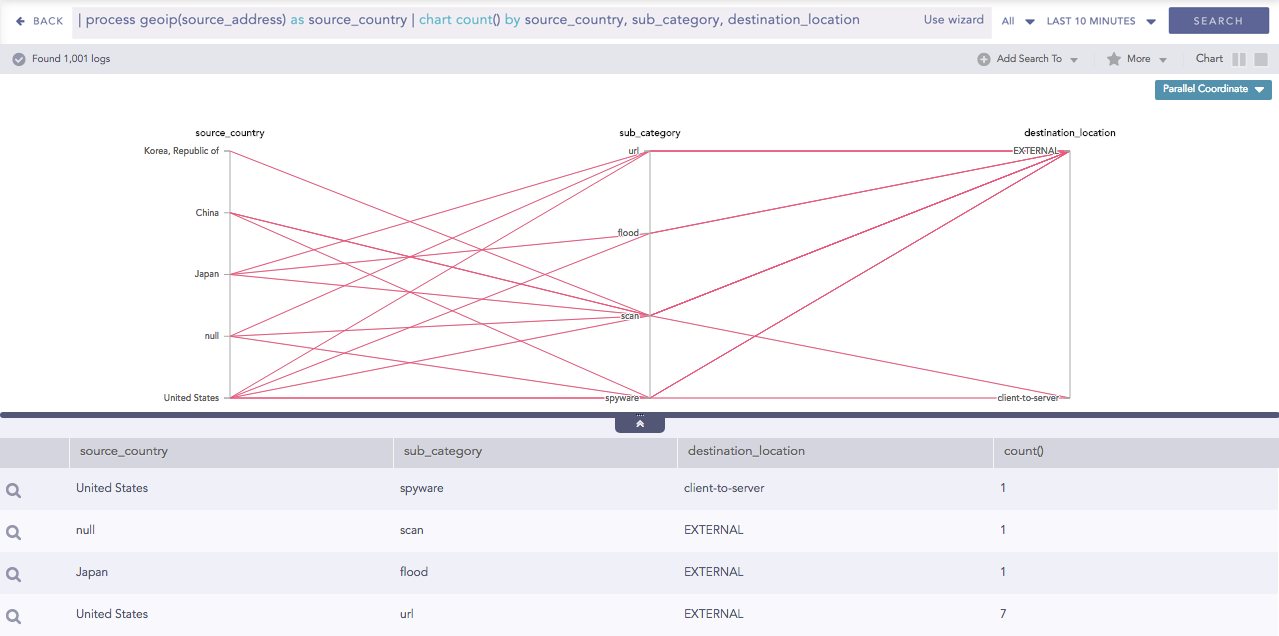Click the plus icon for Add Search To
Viewport: 1279px width, 636px height.
click(984, 59)
